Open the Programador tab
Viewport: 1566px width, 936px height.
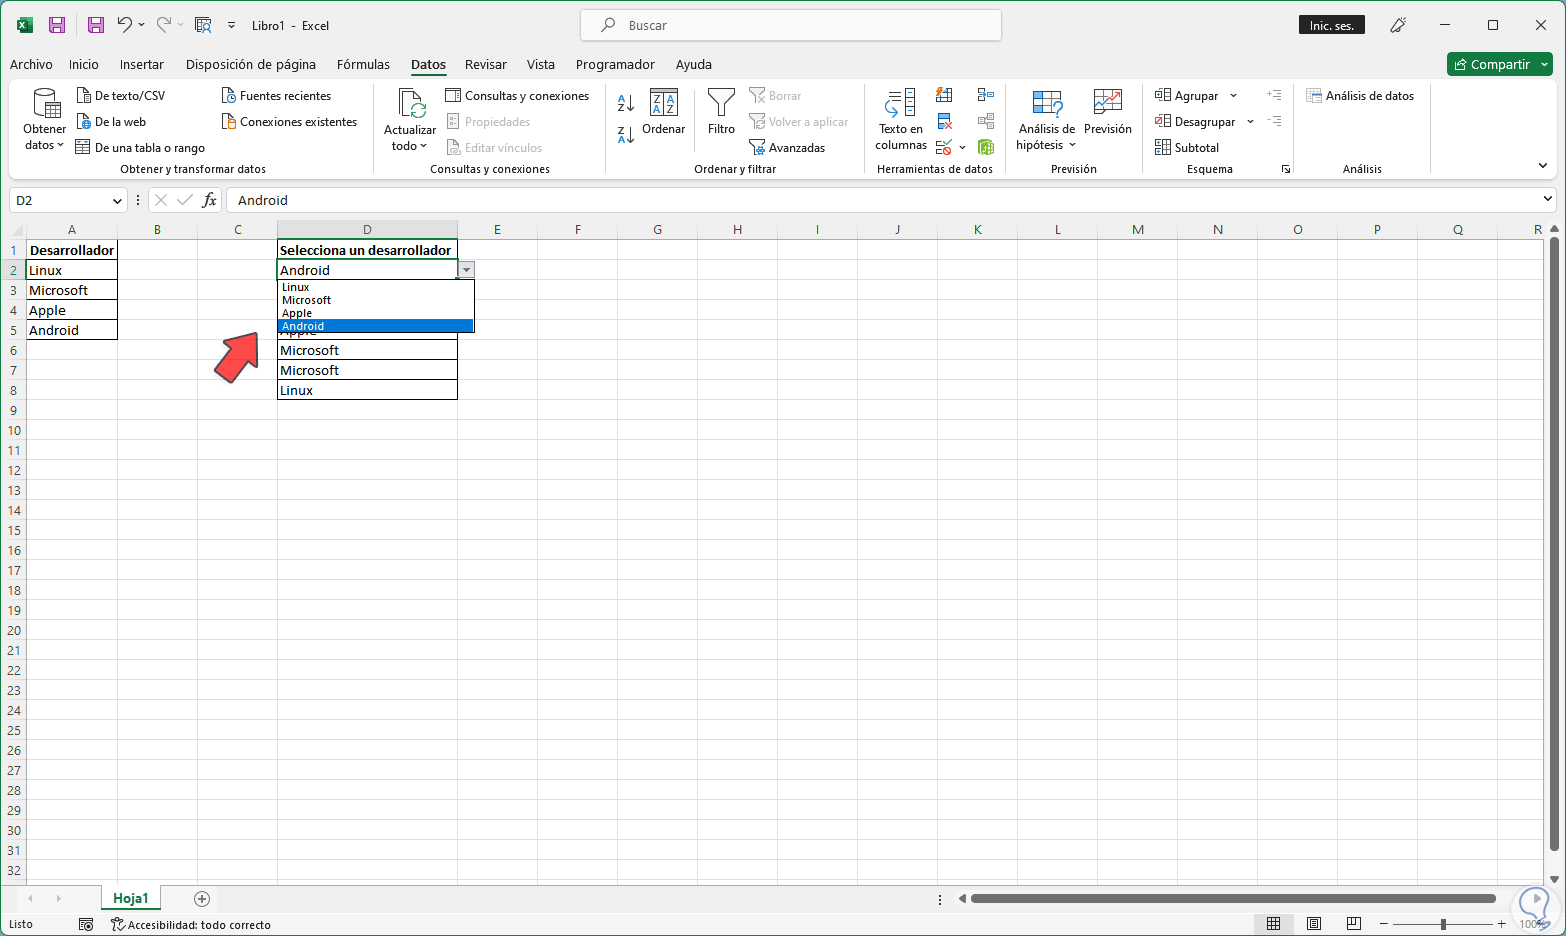point(615,64)
